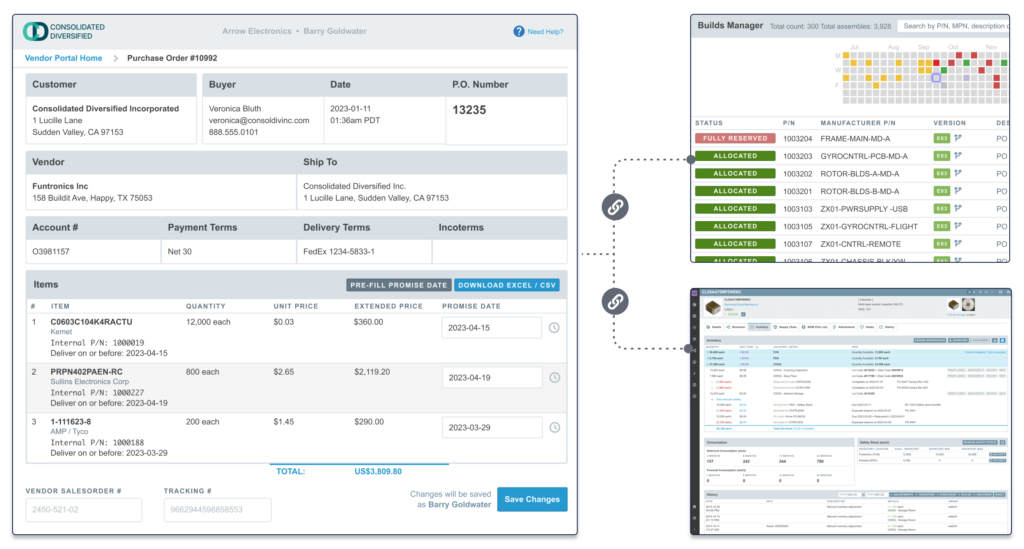1024x549 pixels.
Task: Click the branch icon in the GYROCNTRL-PCB-MD-A row
Action: coord(958,156)
